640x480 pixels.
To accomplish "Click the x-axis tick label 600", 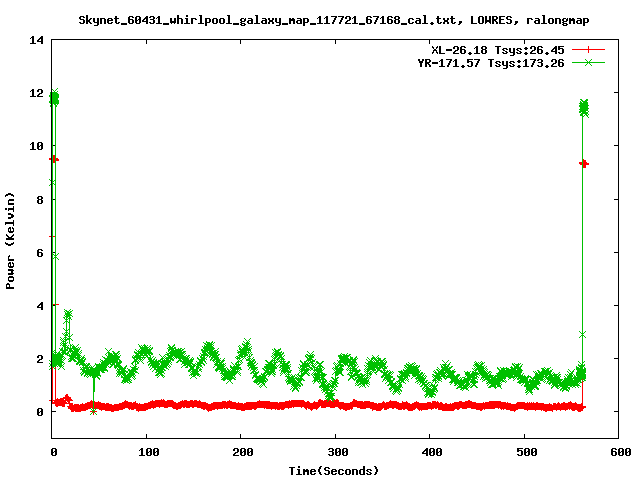I will (x=621, y=452).
